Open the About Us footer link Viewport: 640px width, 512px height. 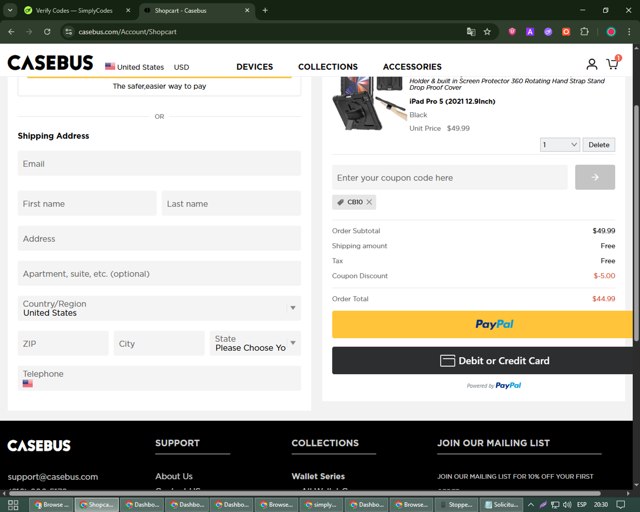coord(174,476)
